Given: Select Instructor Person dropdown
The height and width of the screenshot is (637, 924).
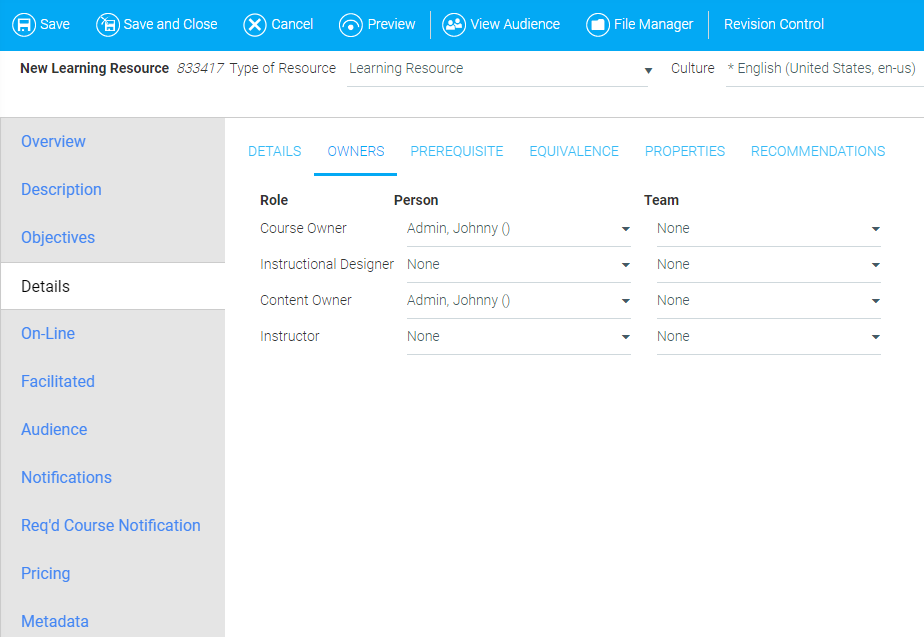Looking at the screenshot, I should click(x=518, y=337).
